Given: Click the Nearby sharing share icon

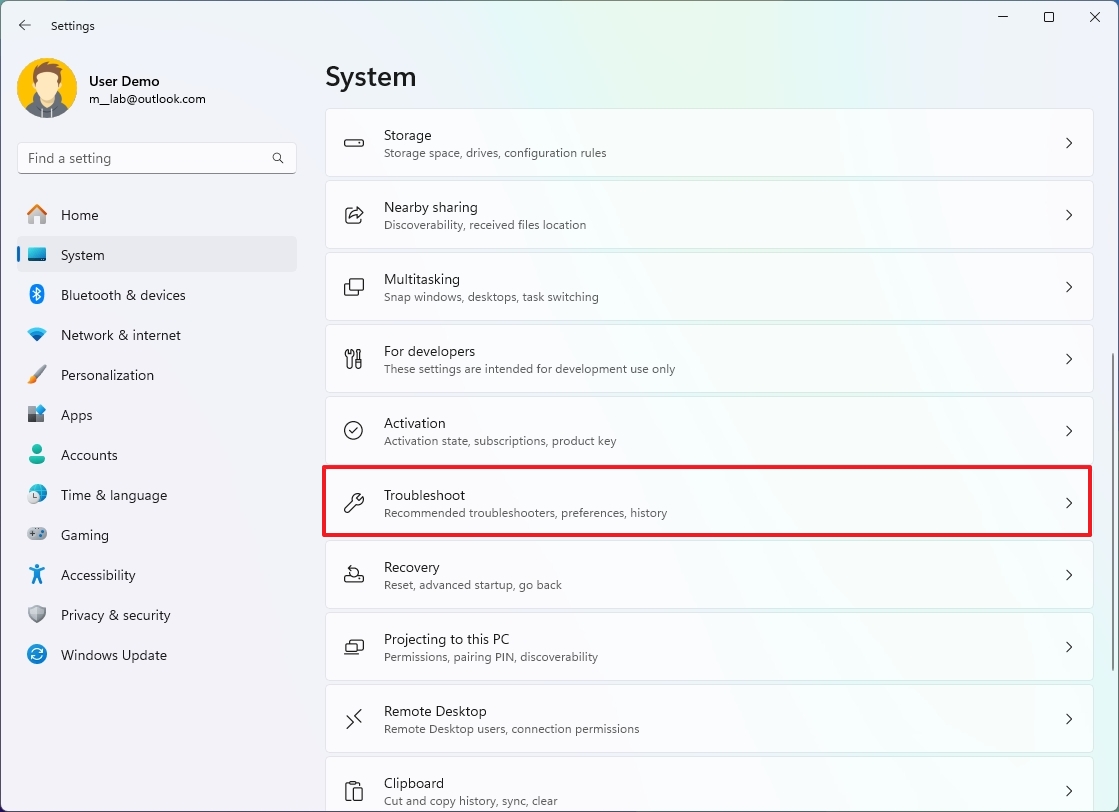Looking at the screenshot, I should (354, 215).
